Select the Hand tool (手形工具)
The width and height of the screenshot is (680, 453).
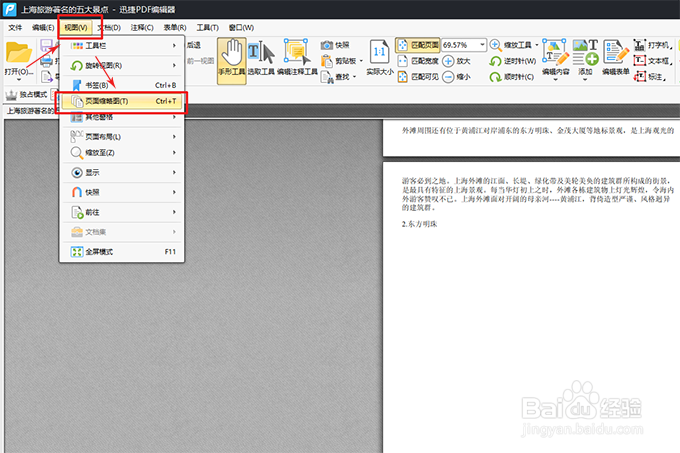coord(232,60)
